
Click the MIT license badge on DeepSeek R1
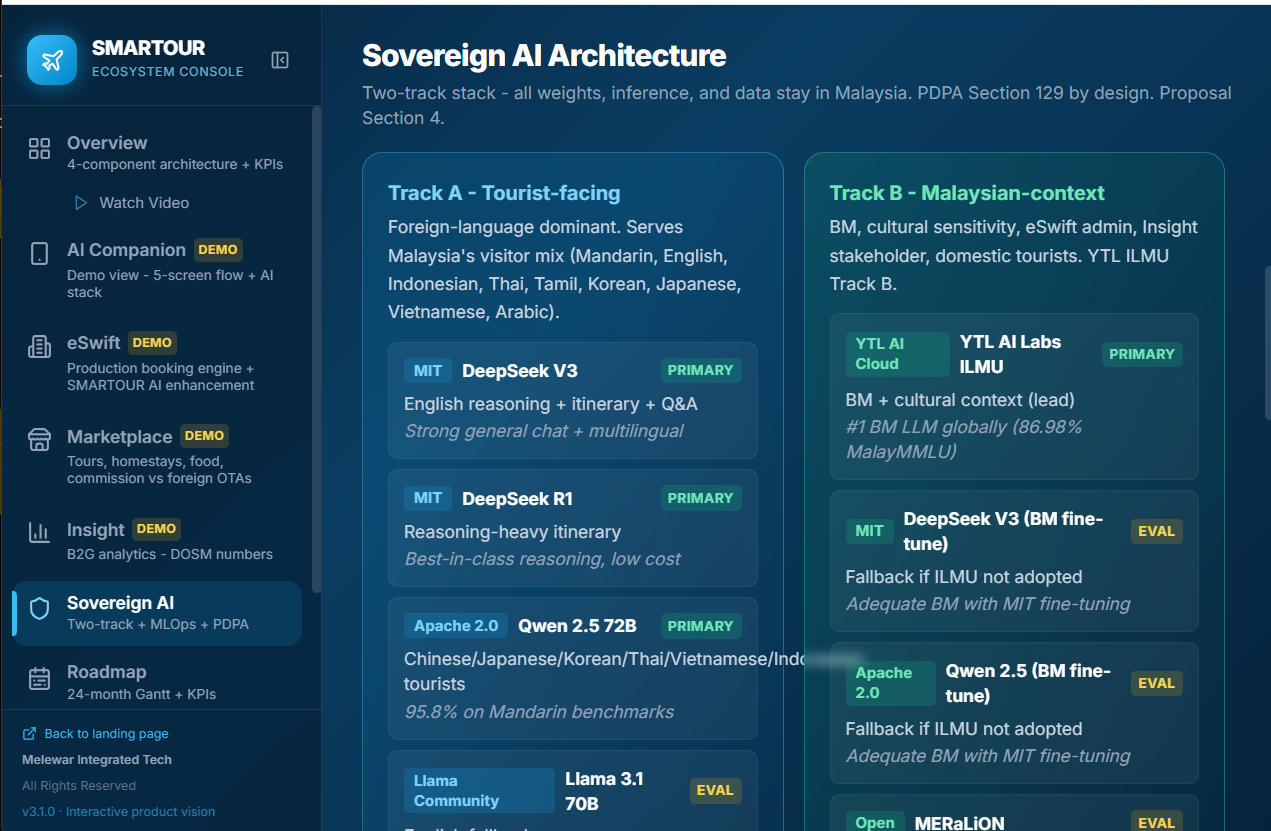point(428,498)
